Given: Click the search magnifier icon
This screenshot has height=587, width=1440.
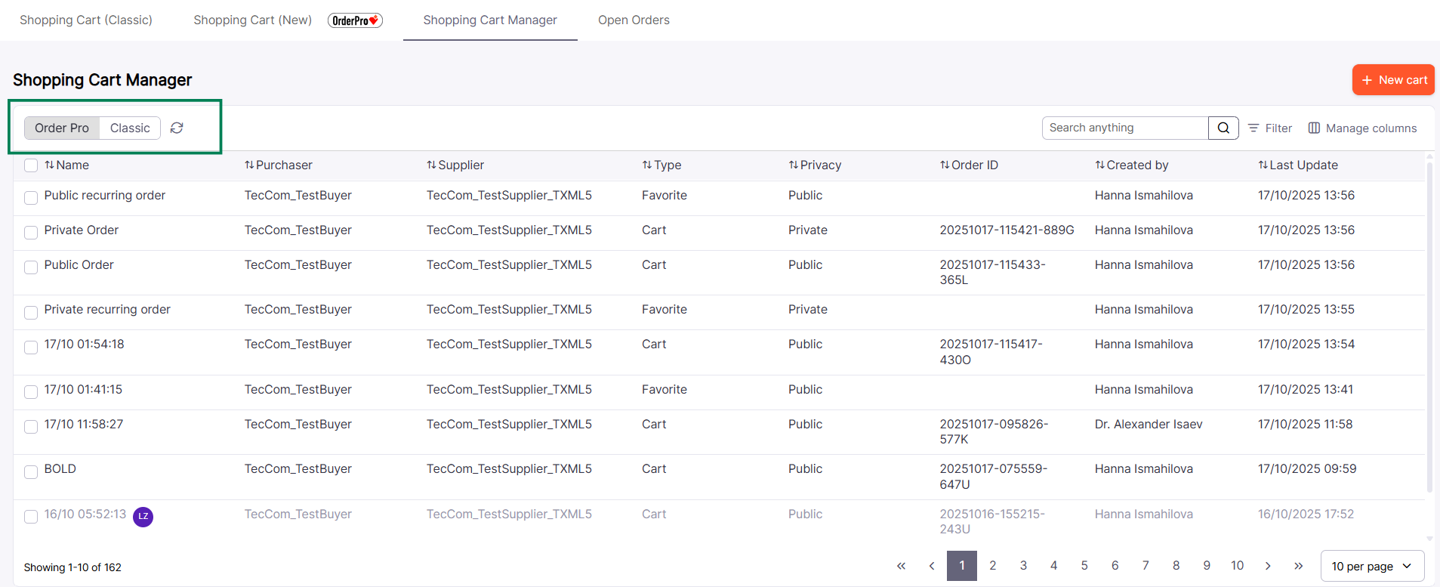Looking at the screenshot, I should (1222, 127).
